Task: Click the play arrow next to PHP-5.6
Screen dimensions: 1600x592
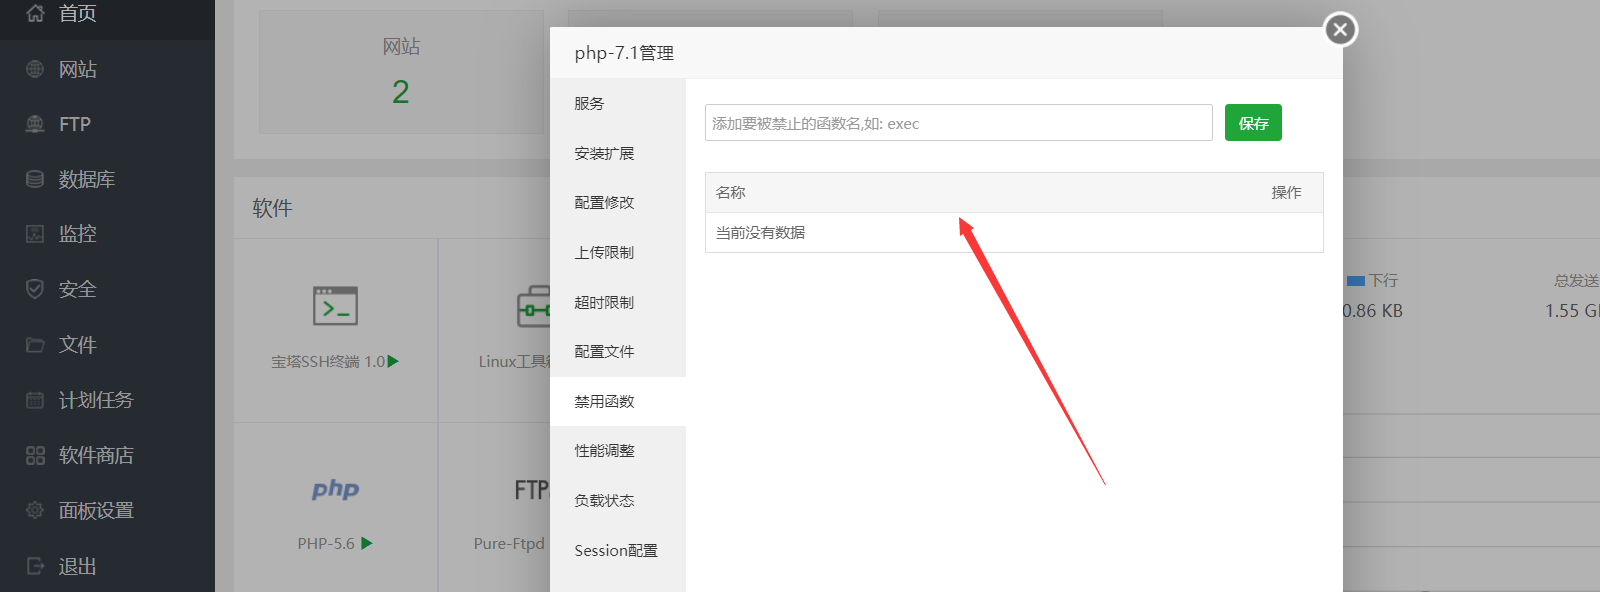Action: pyautogui.click(x=367, y=543)
